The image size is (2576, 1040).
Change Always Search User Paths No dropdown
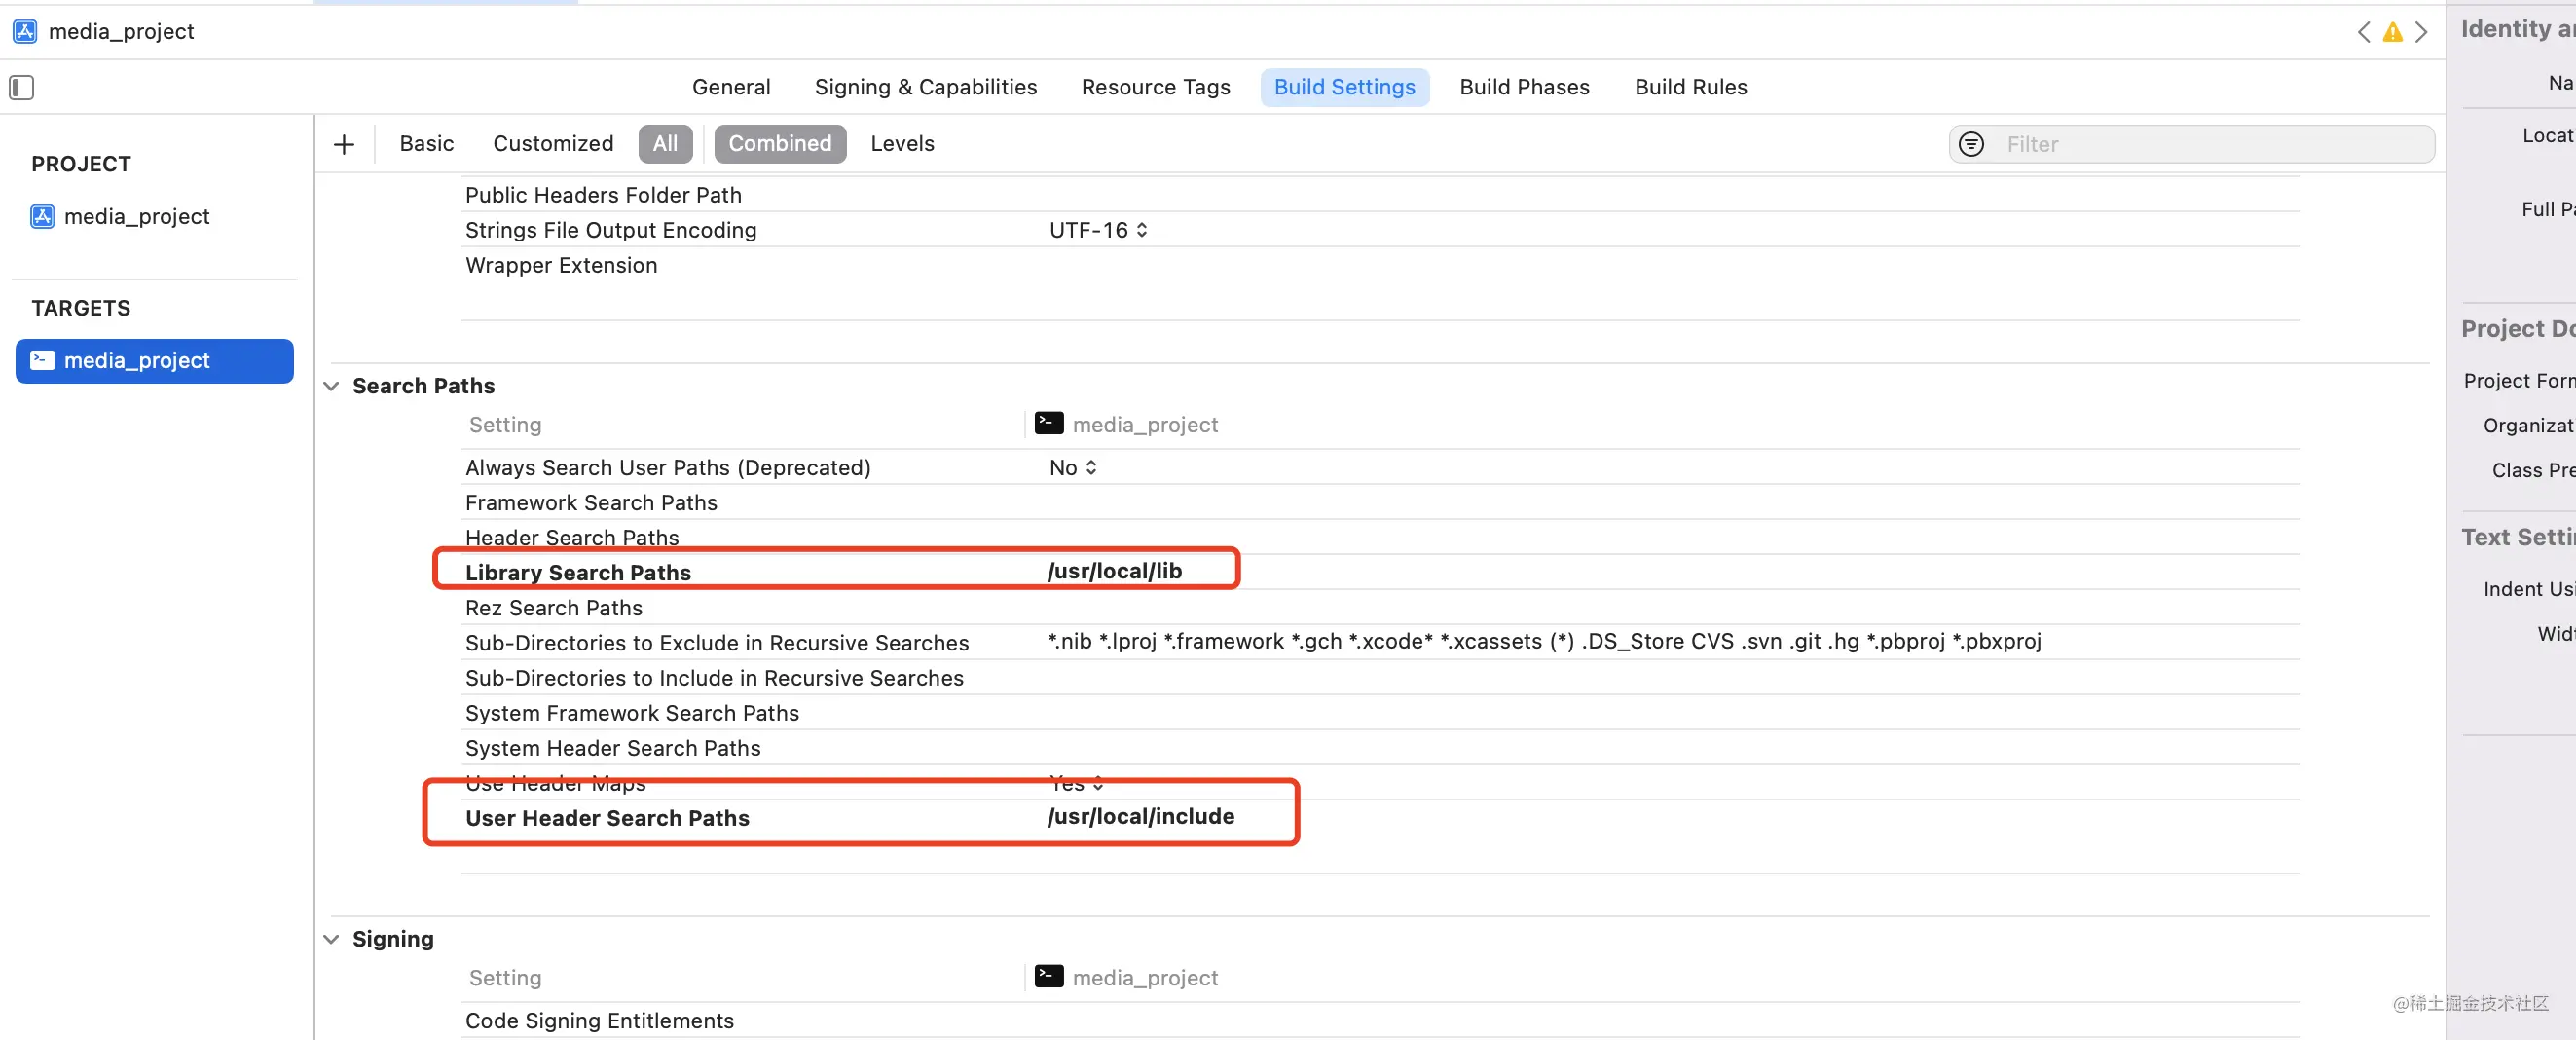tap(1073, 467)
